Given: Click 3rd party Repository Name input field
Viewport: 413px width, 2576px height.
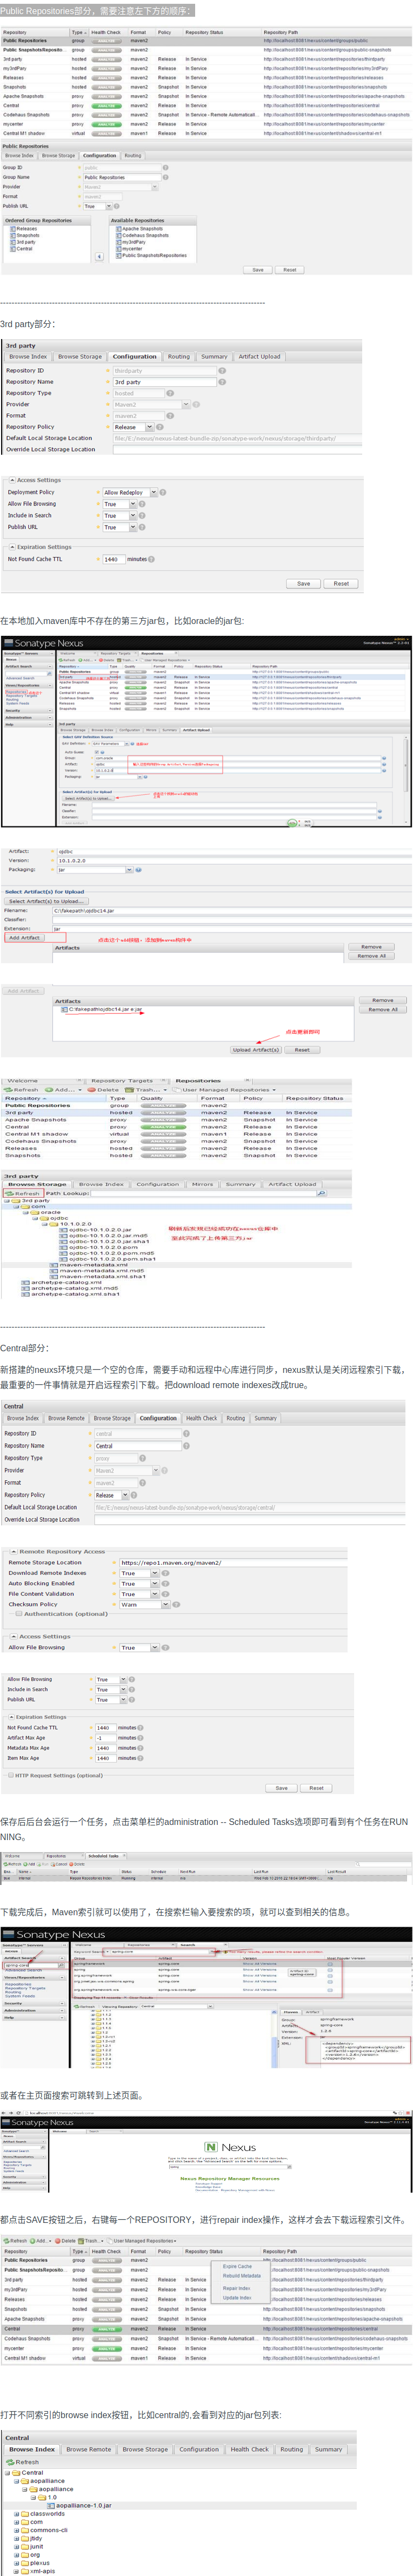Looking at the screenshot, I should (x=164, y=382).
